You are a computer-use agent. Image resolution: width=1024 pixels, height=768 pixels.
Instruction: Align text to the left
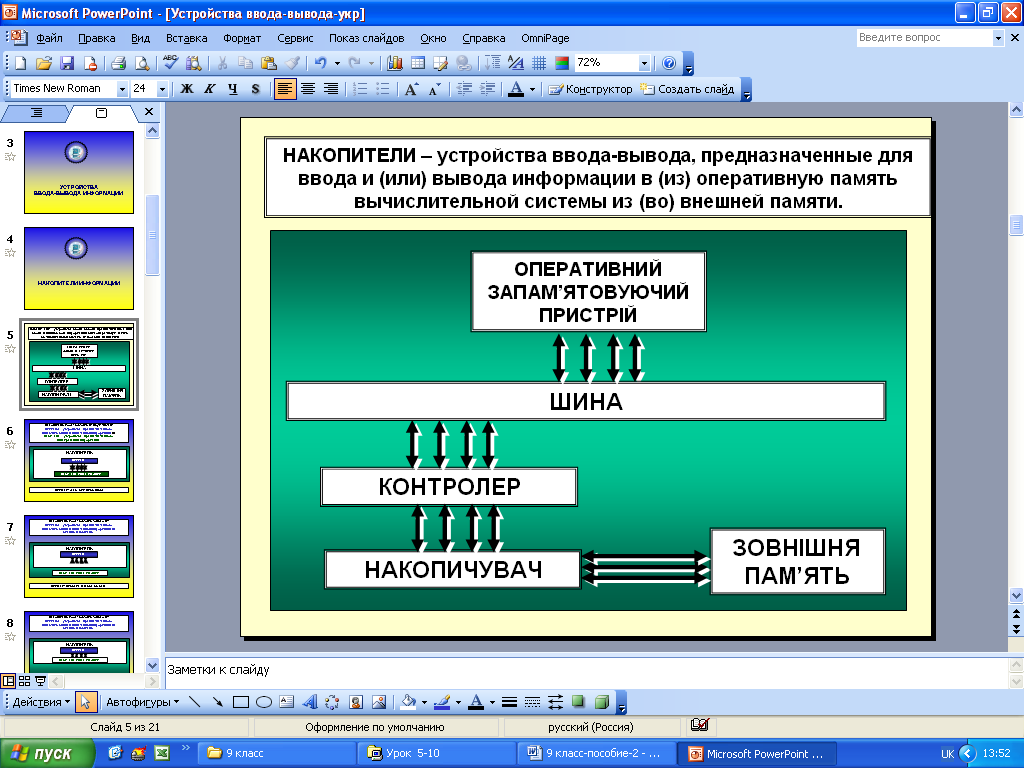click(x=285, y=89)
